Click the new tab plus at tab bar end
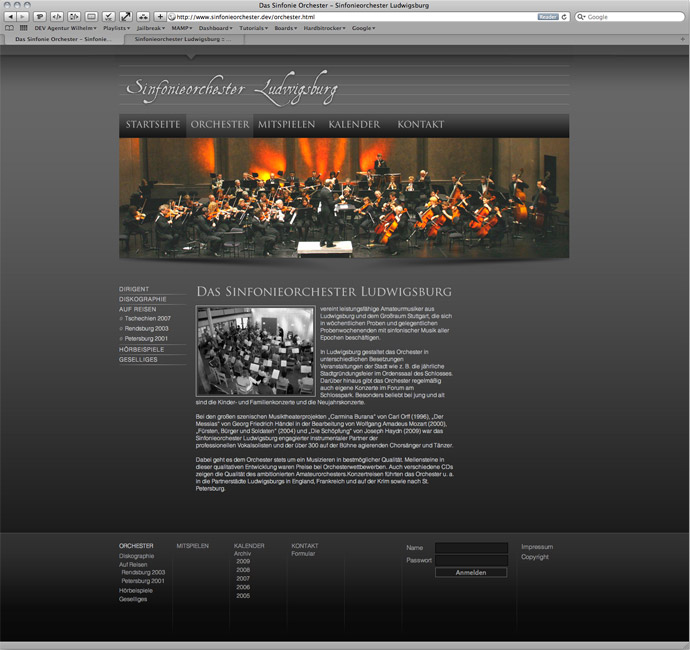Image resolution: width=690 pixels, height=650 pixels. point(683,39)
